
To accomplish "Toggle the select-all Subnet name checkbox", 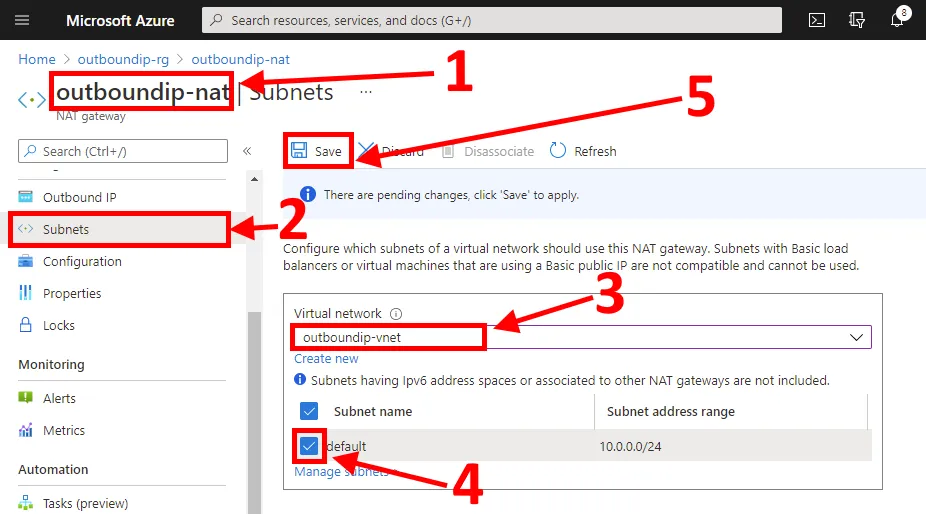I will (309, 411).
